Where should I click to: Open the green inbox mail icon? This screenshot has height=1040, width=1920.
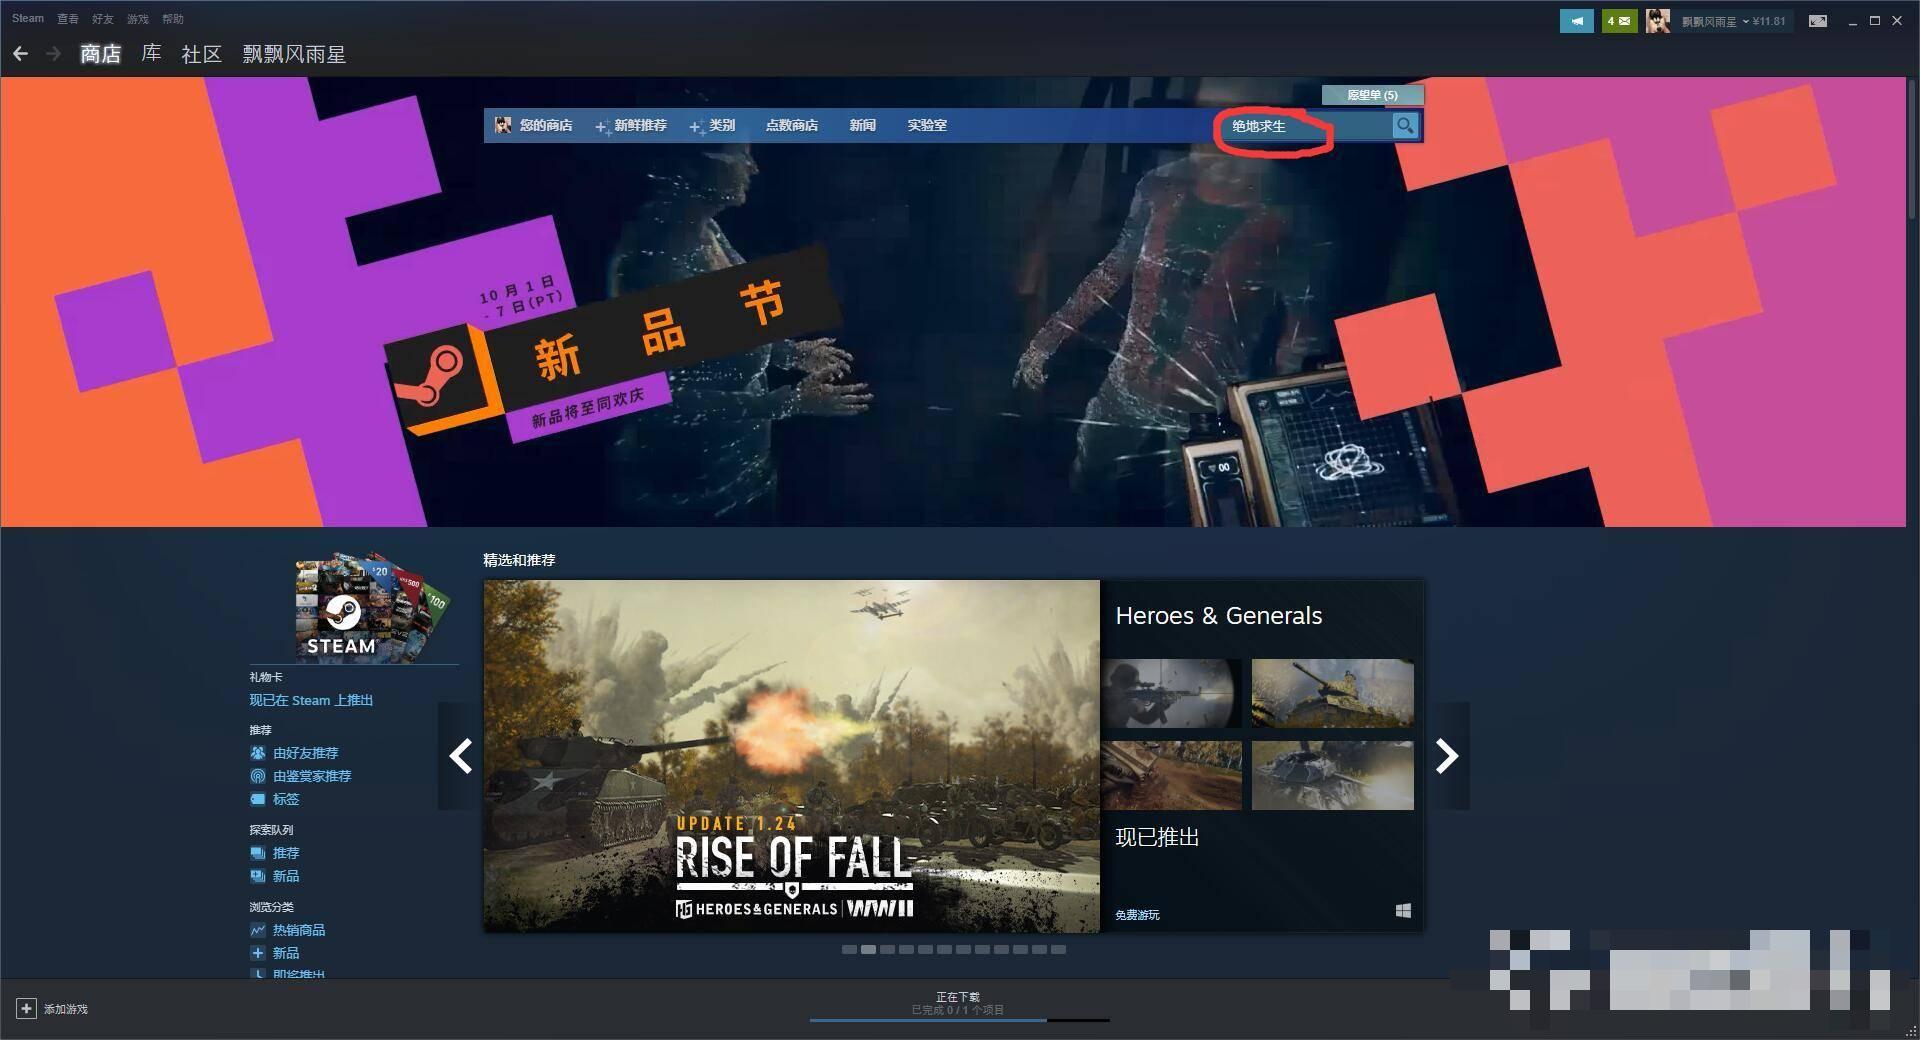[1618, 20]
